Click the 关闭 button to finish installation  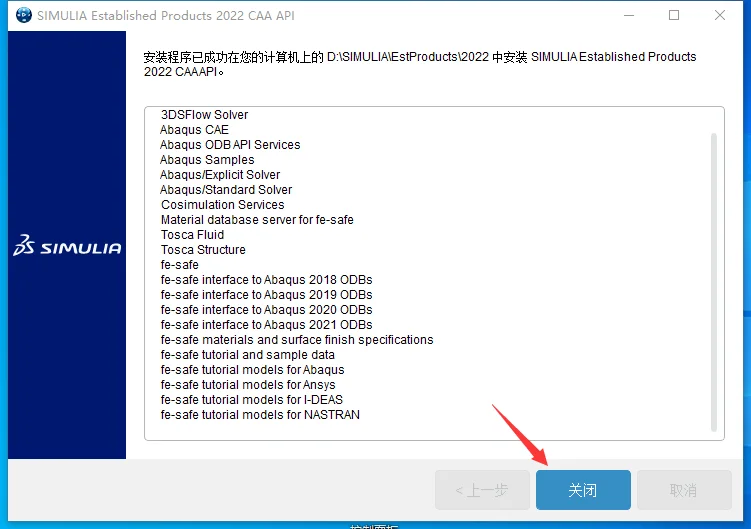click(583, 490)
